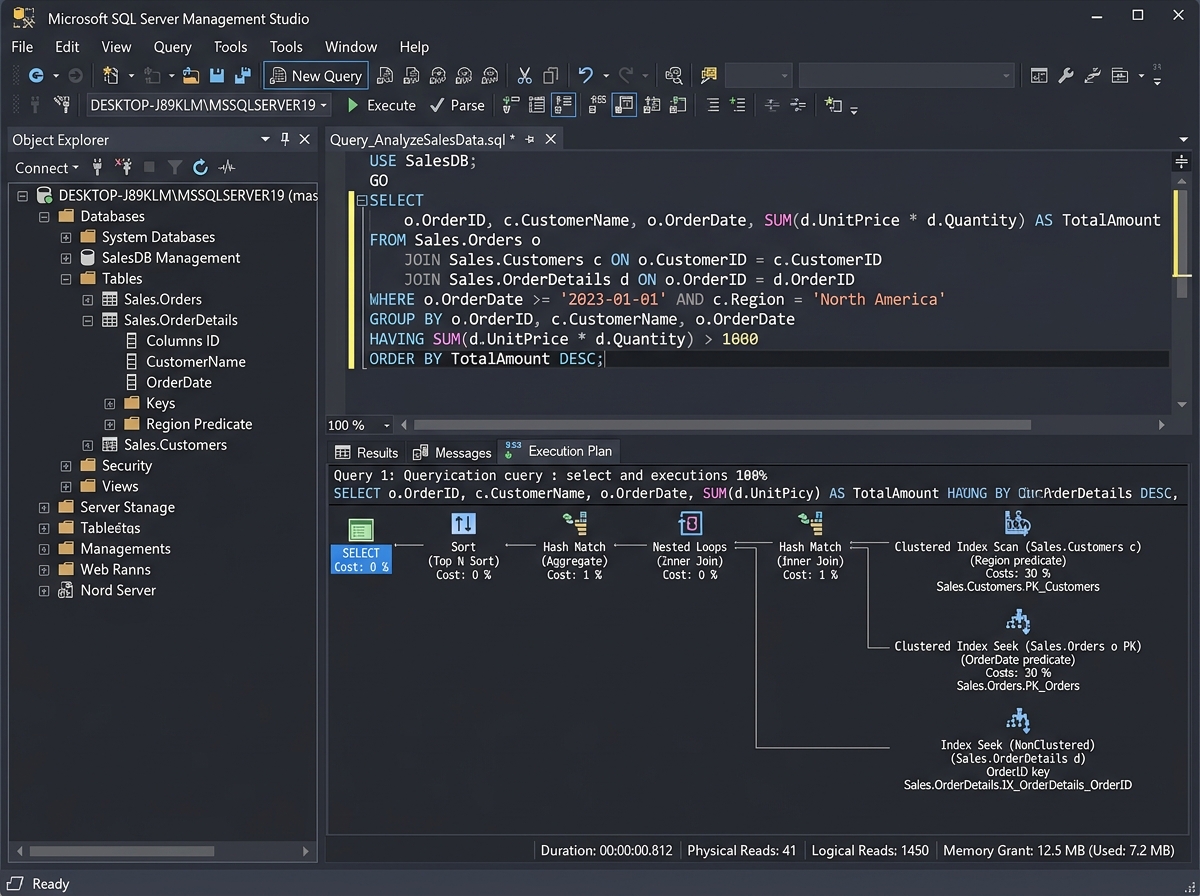The image size is (1200, 896).
Task: Switch to the Results tab
Action: (x=367, y=452)
